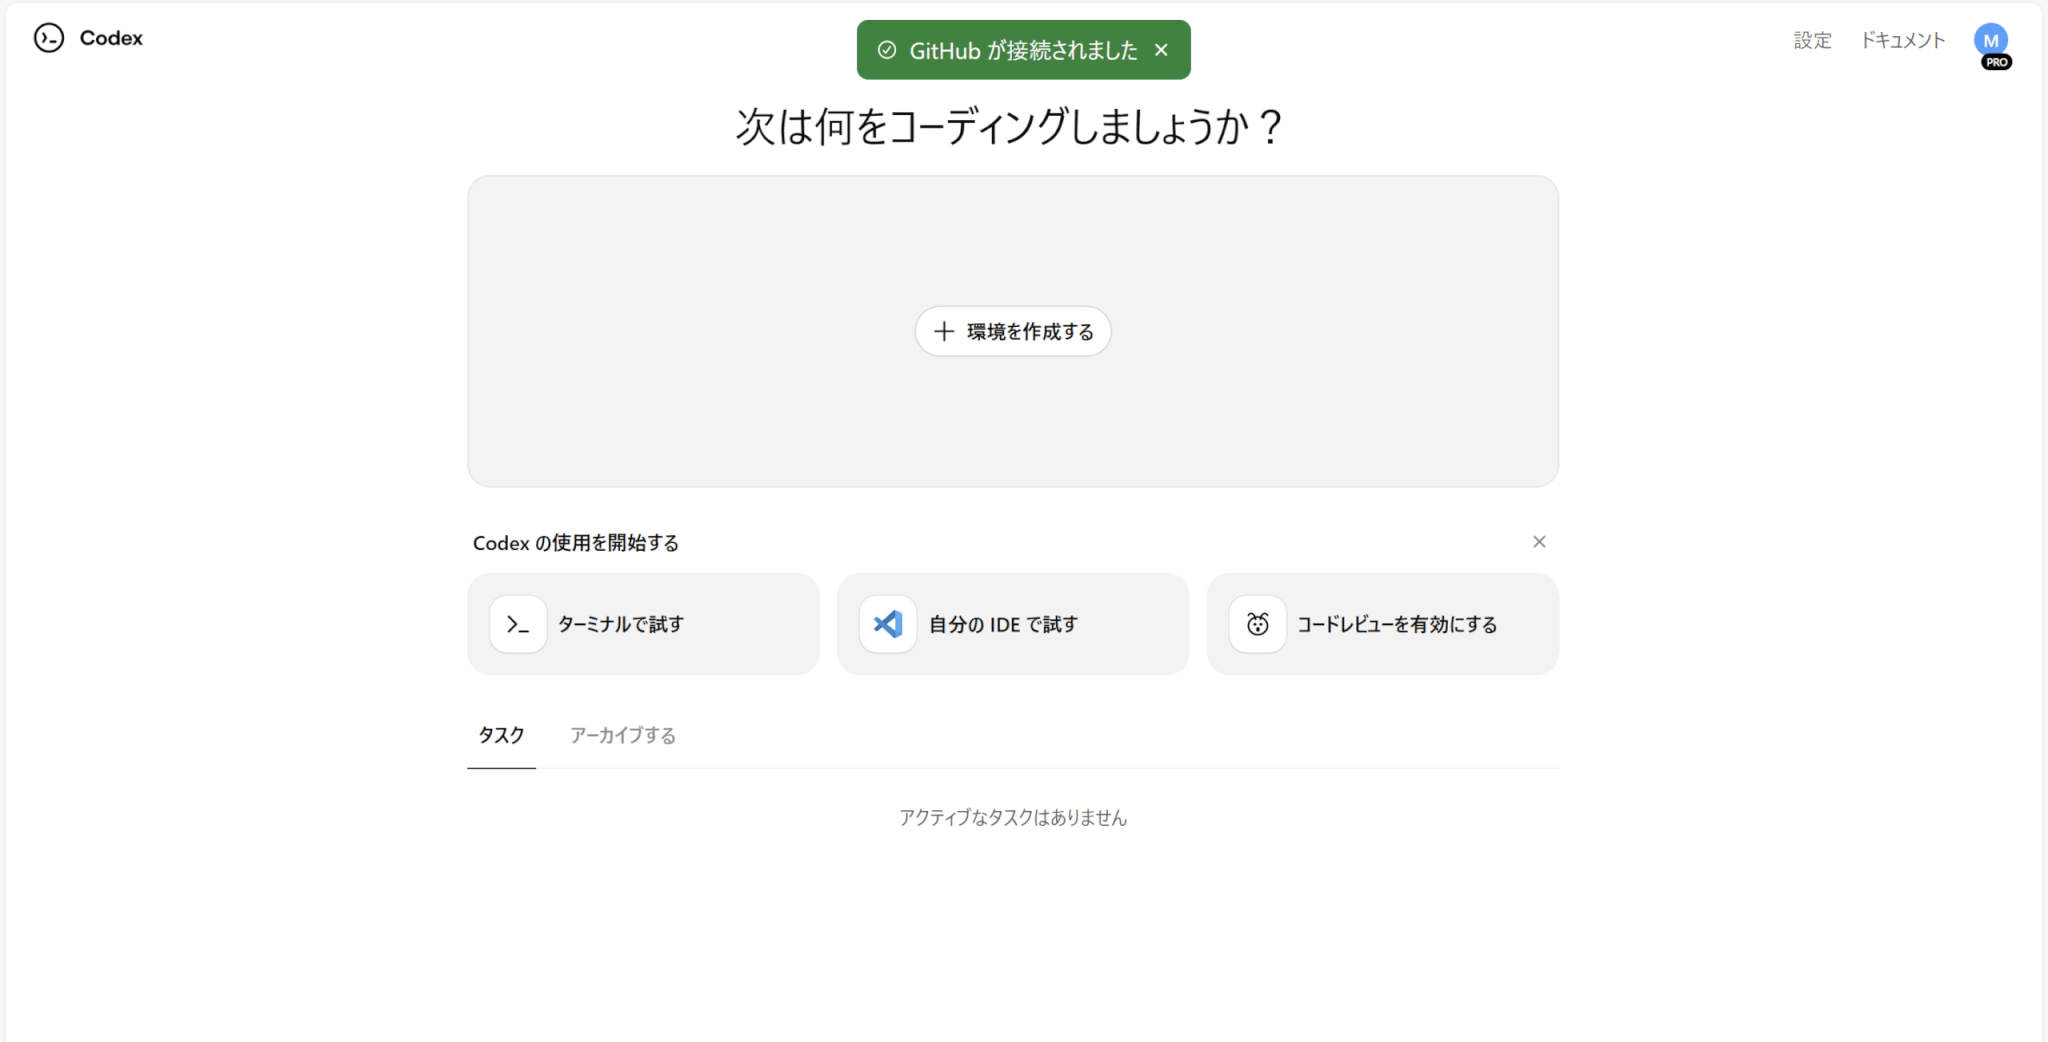Dismiss the GitHub connected notification
This screenshot has height=1042, width=2048.
[x=1161, y=50]
